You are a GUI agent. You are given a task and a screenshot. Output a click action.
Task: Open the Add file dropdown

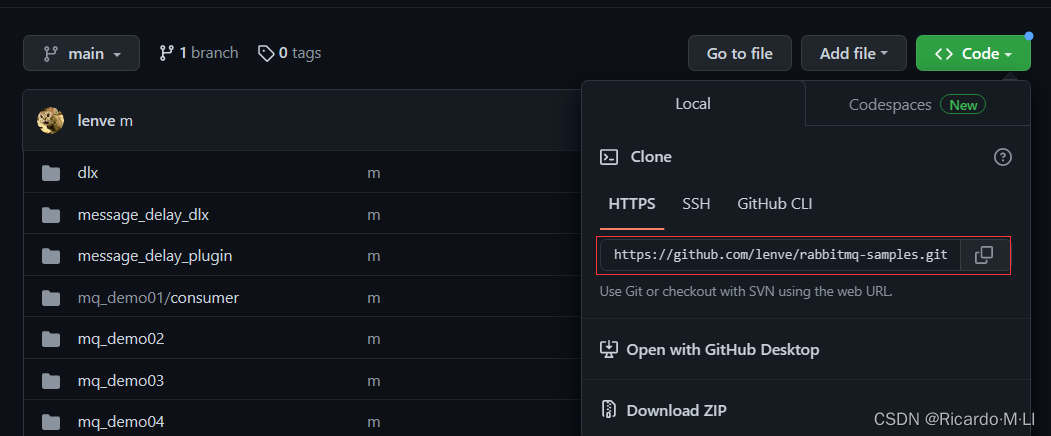coord(853,53)
